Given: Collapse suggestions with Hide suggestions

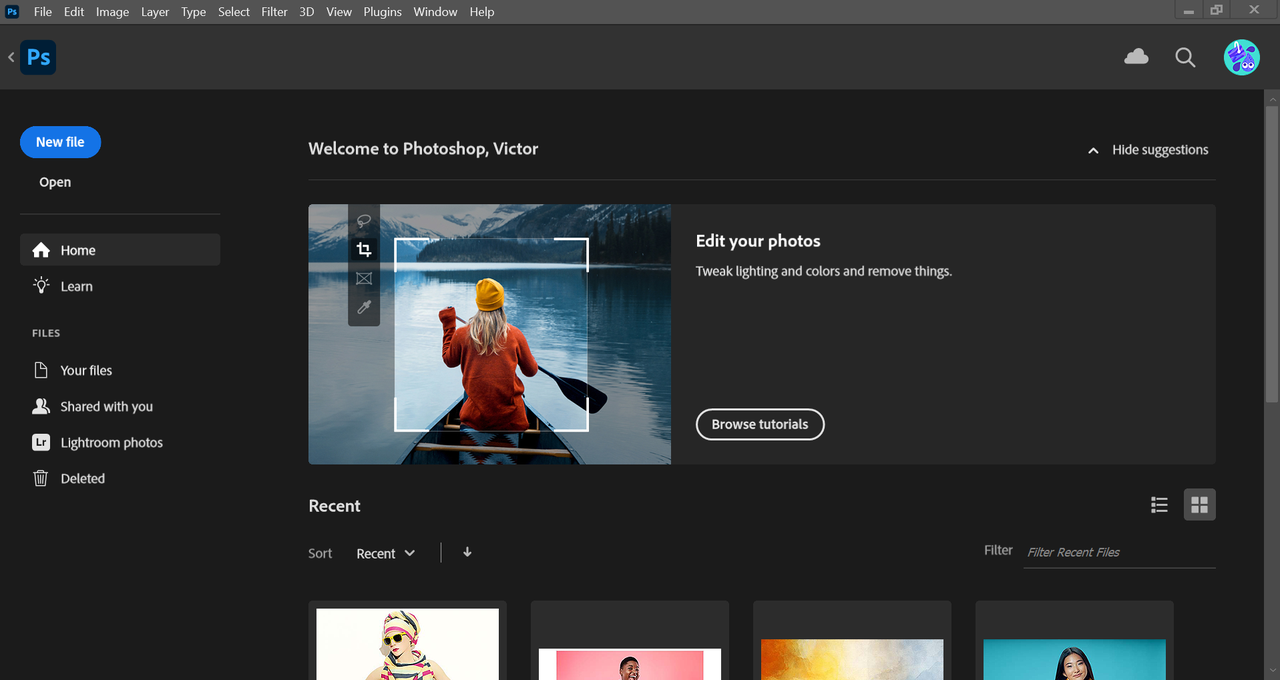Looking at the screenshot, I should pos(1148,150).
